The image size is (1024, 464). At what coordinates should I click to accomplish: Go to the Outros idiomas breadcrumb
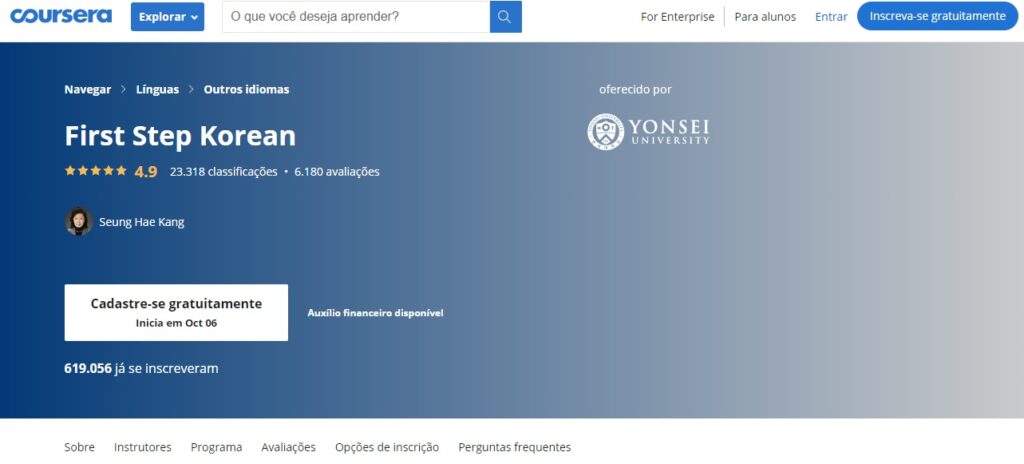tap(246, 90)
